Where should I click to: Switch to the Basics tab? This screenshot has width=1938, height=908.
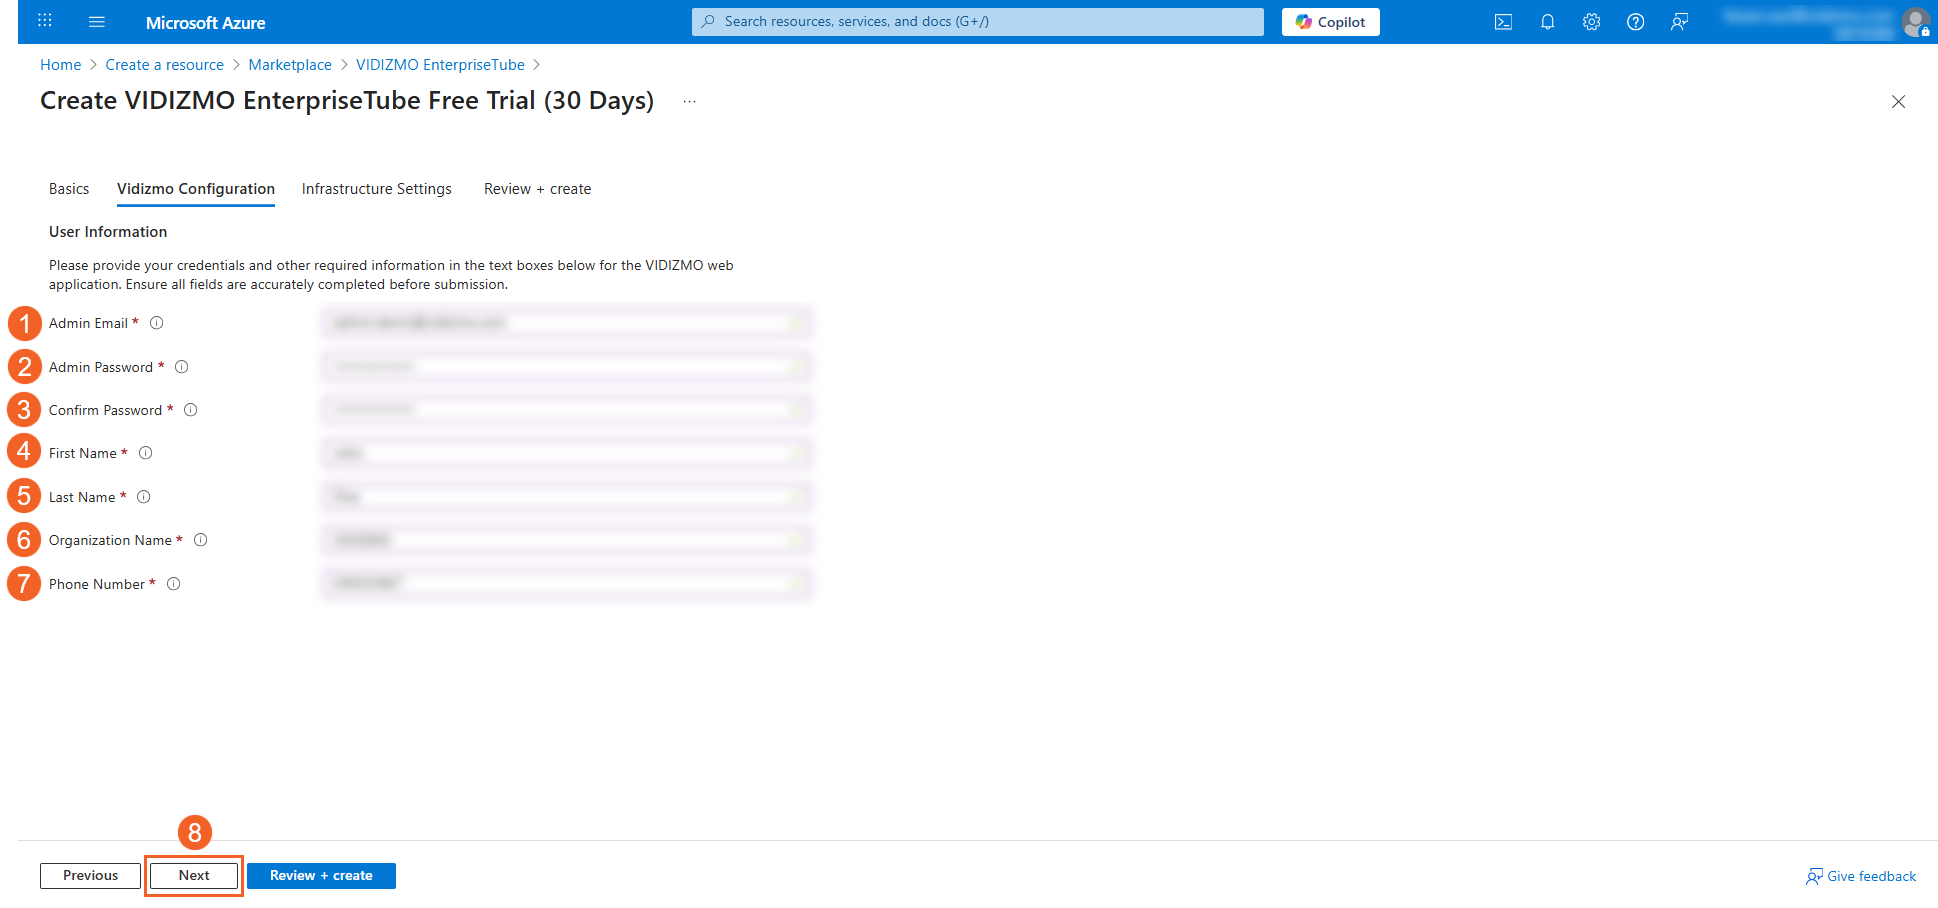(69, 189)
